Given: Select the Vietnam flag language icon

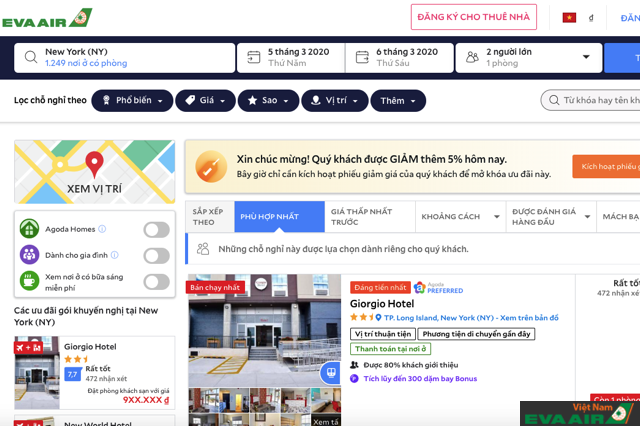Looking at the screenshot, I should tap(569, 18).
